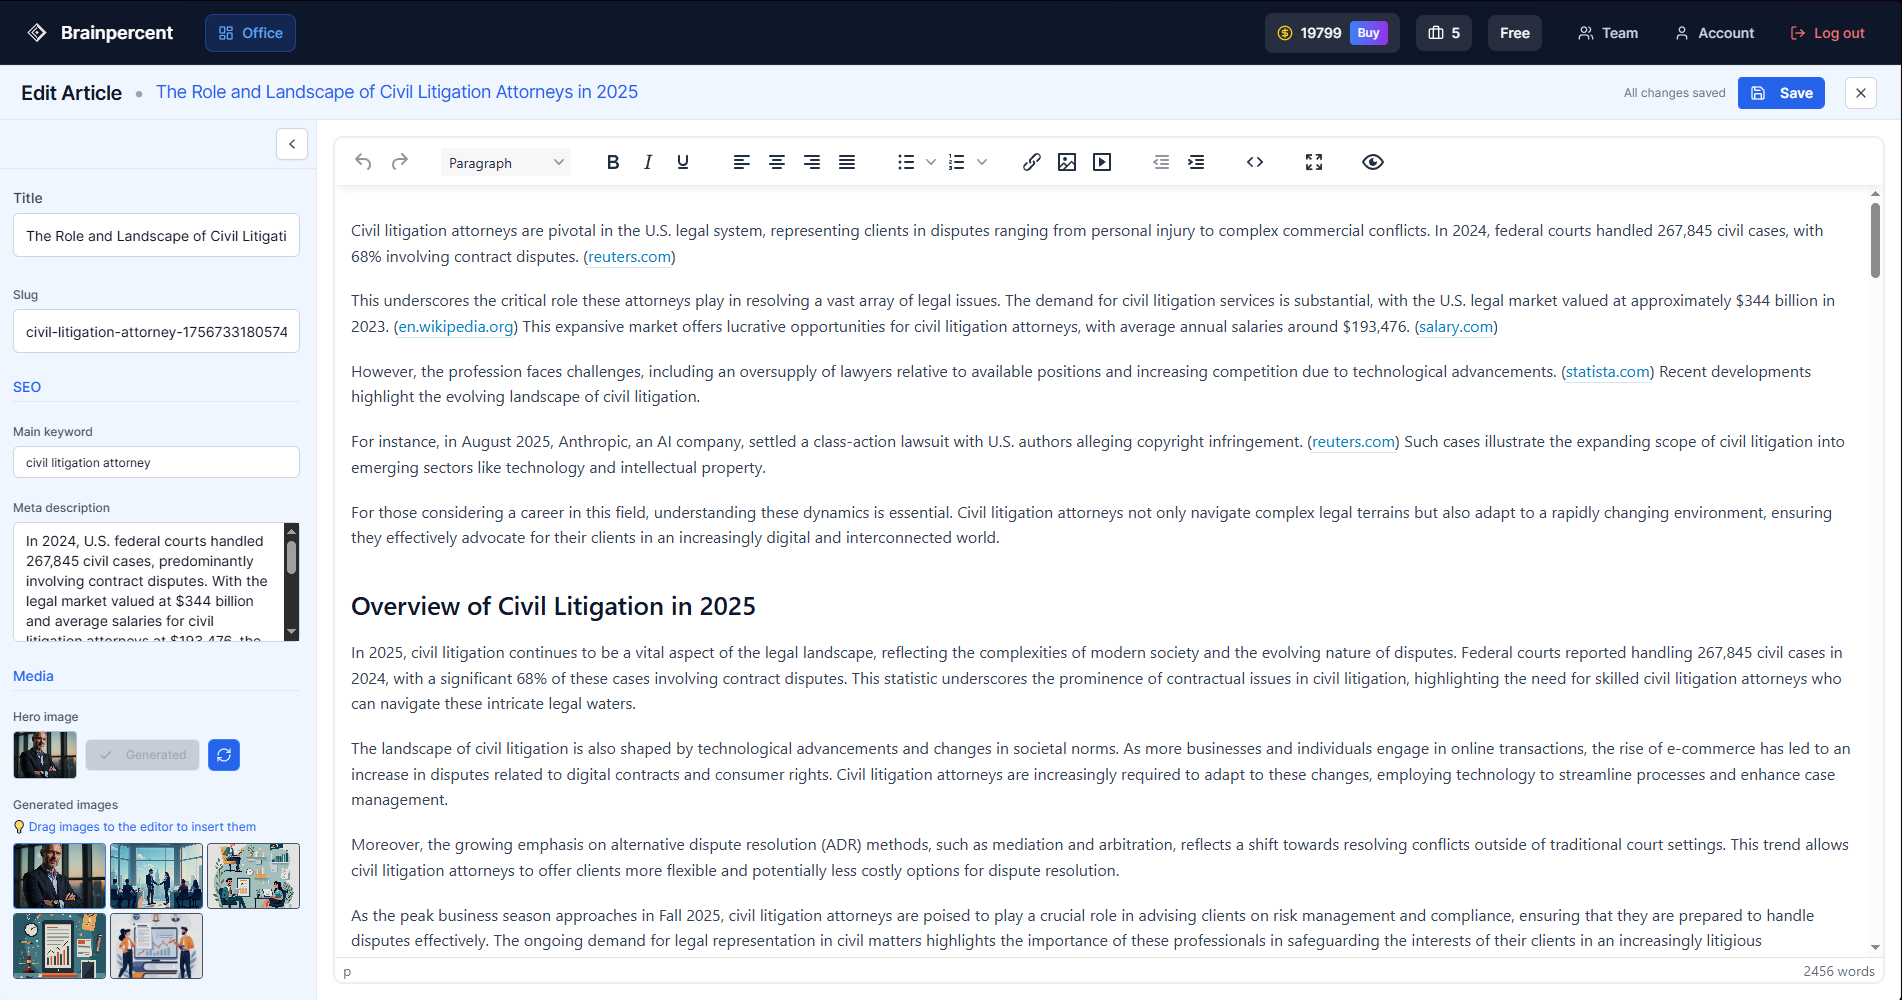Insert media video icon
The width and height of the screenshot is (1902, 1000).
(1102, 162)
